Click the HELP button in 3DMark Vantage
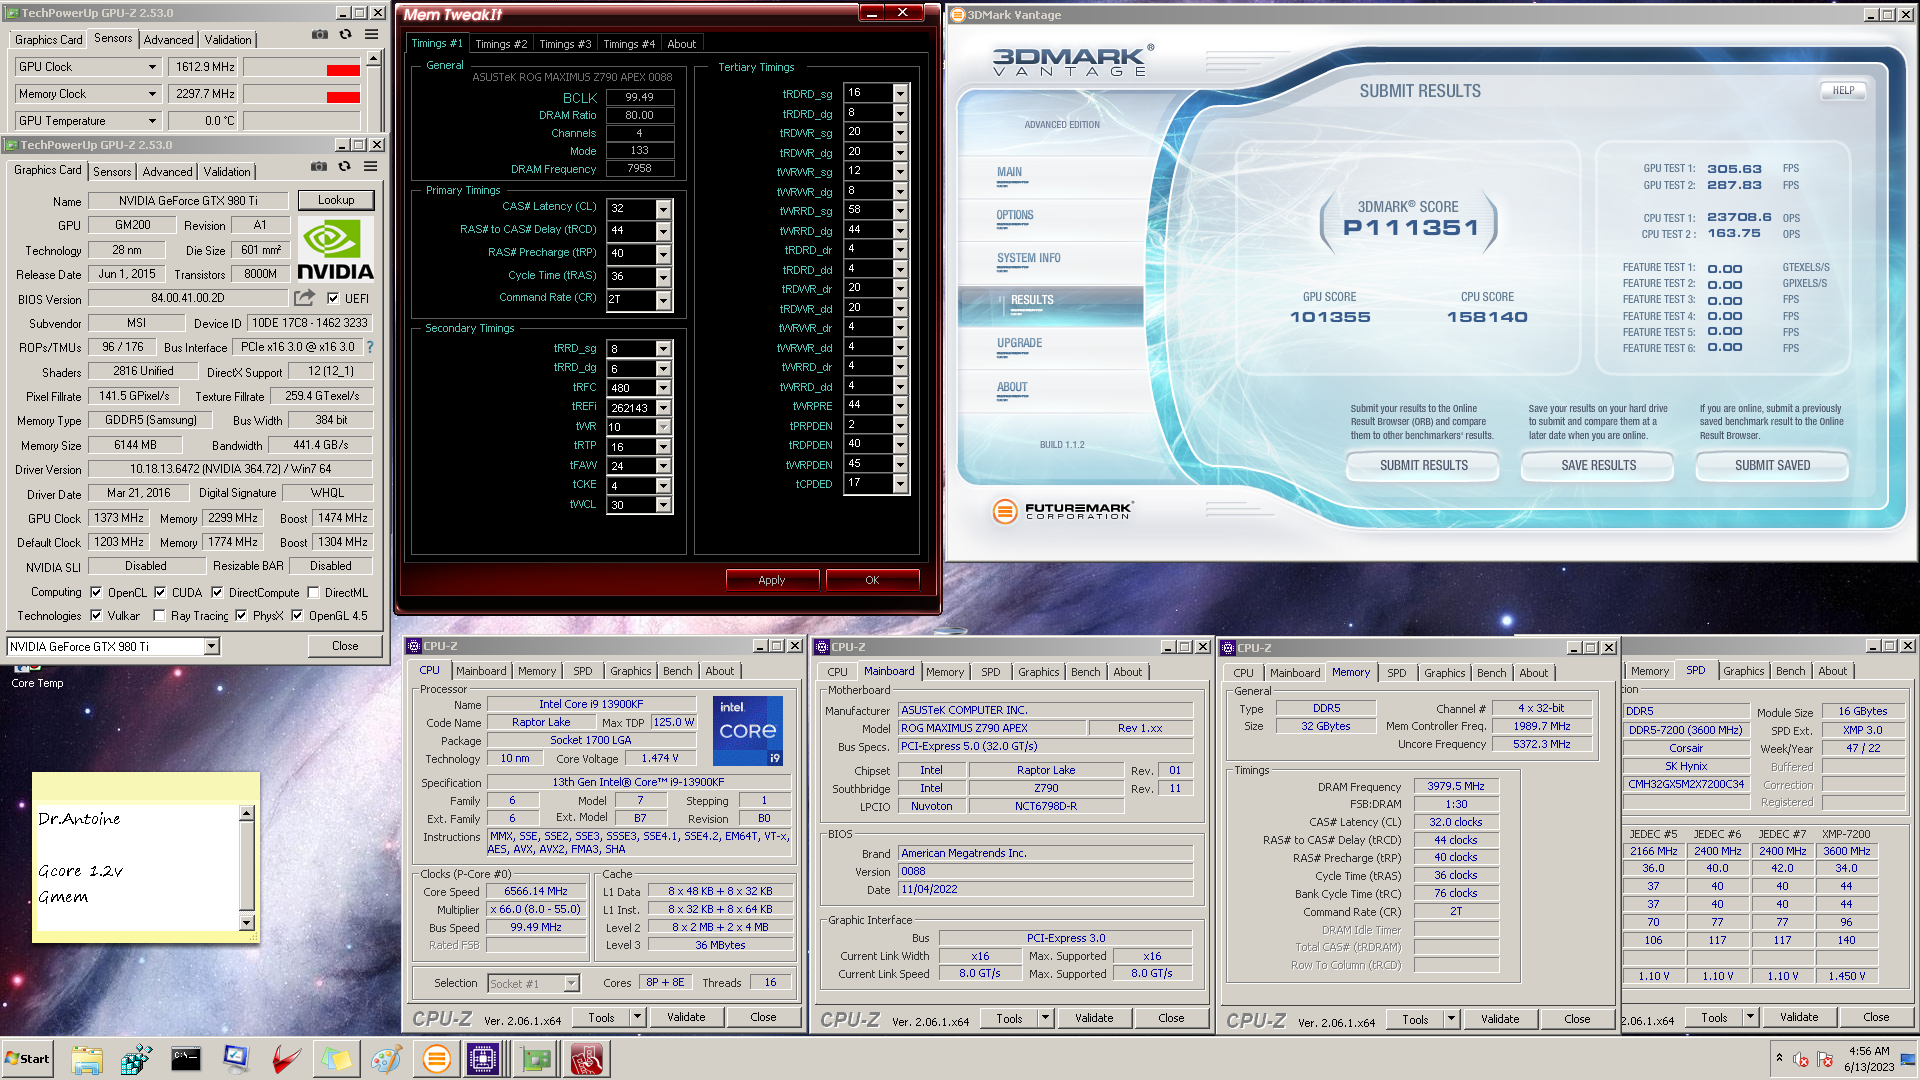Image resolution: width=1920 pixels, height=1080 pixels. tap(1843, 90)
